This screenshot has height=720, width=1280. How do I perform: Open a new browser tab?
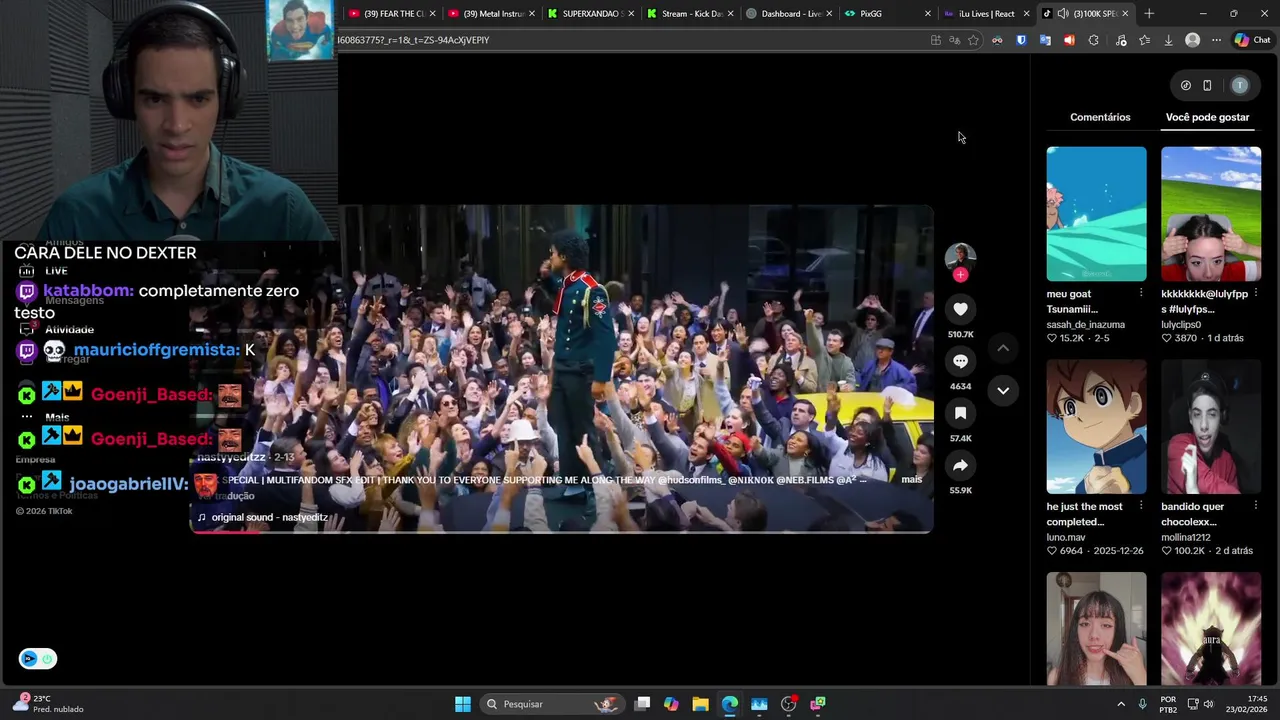point(1149,14)
